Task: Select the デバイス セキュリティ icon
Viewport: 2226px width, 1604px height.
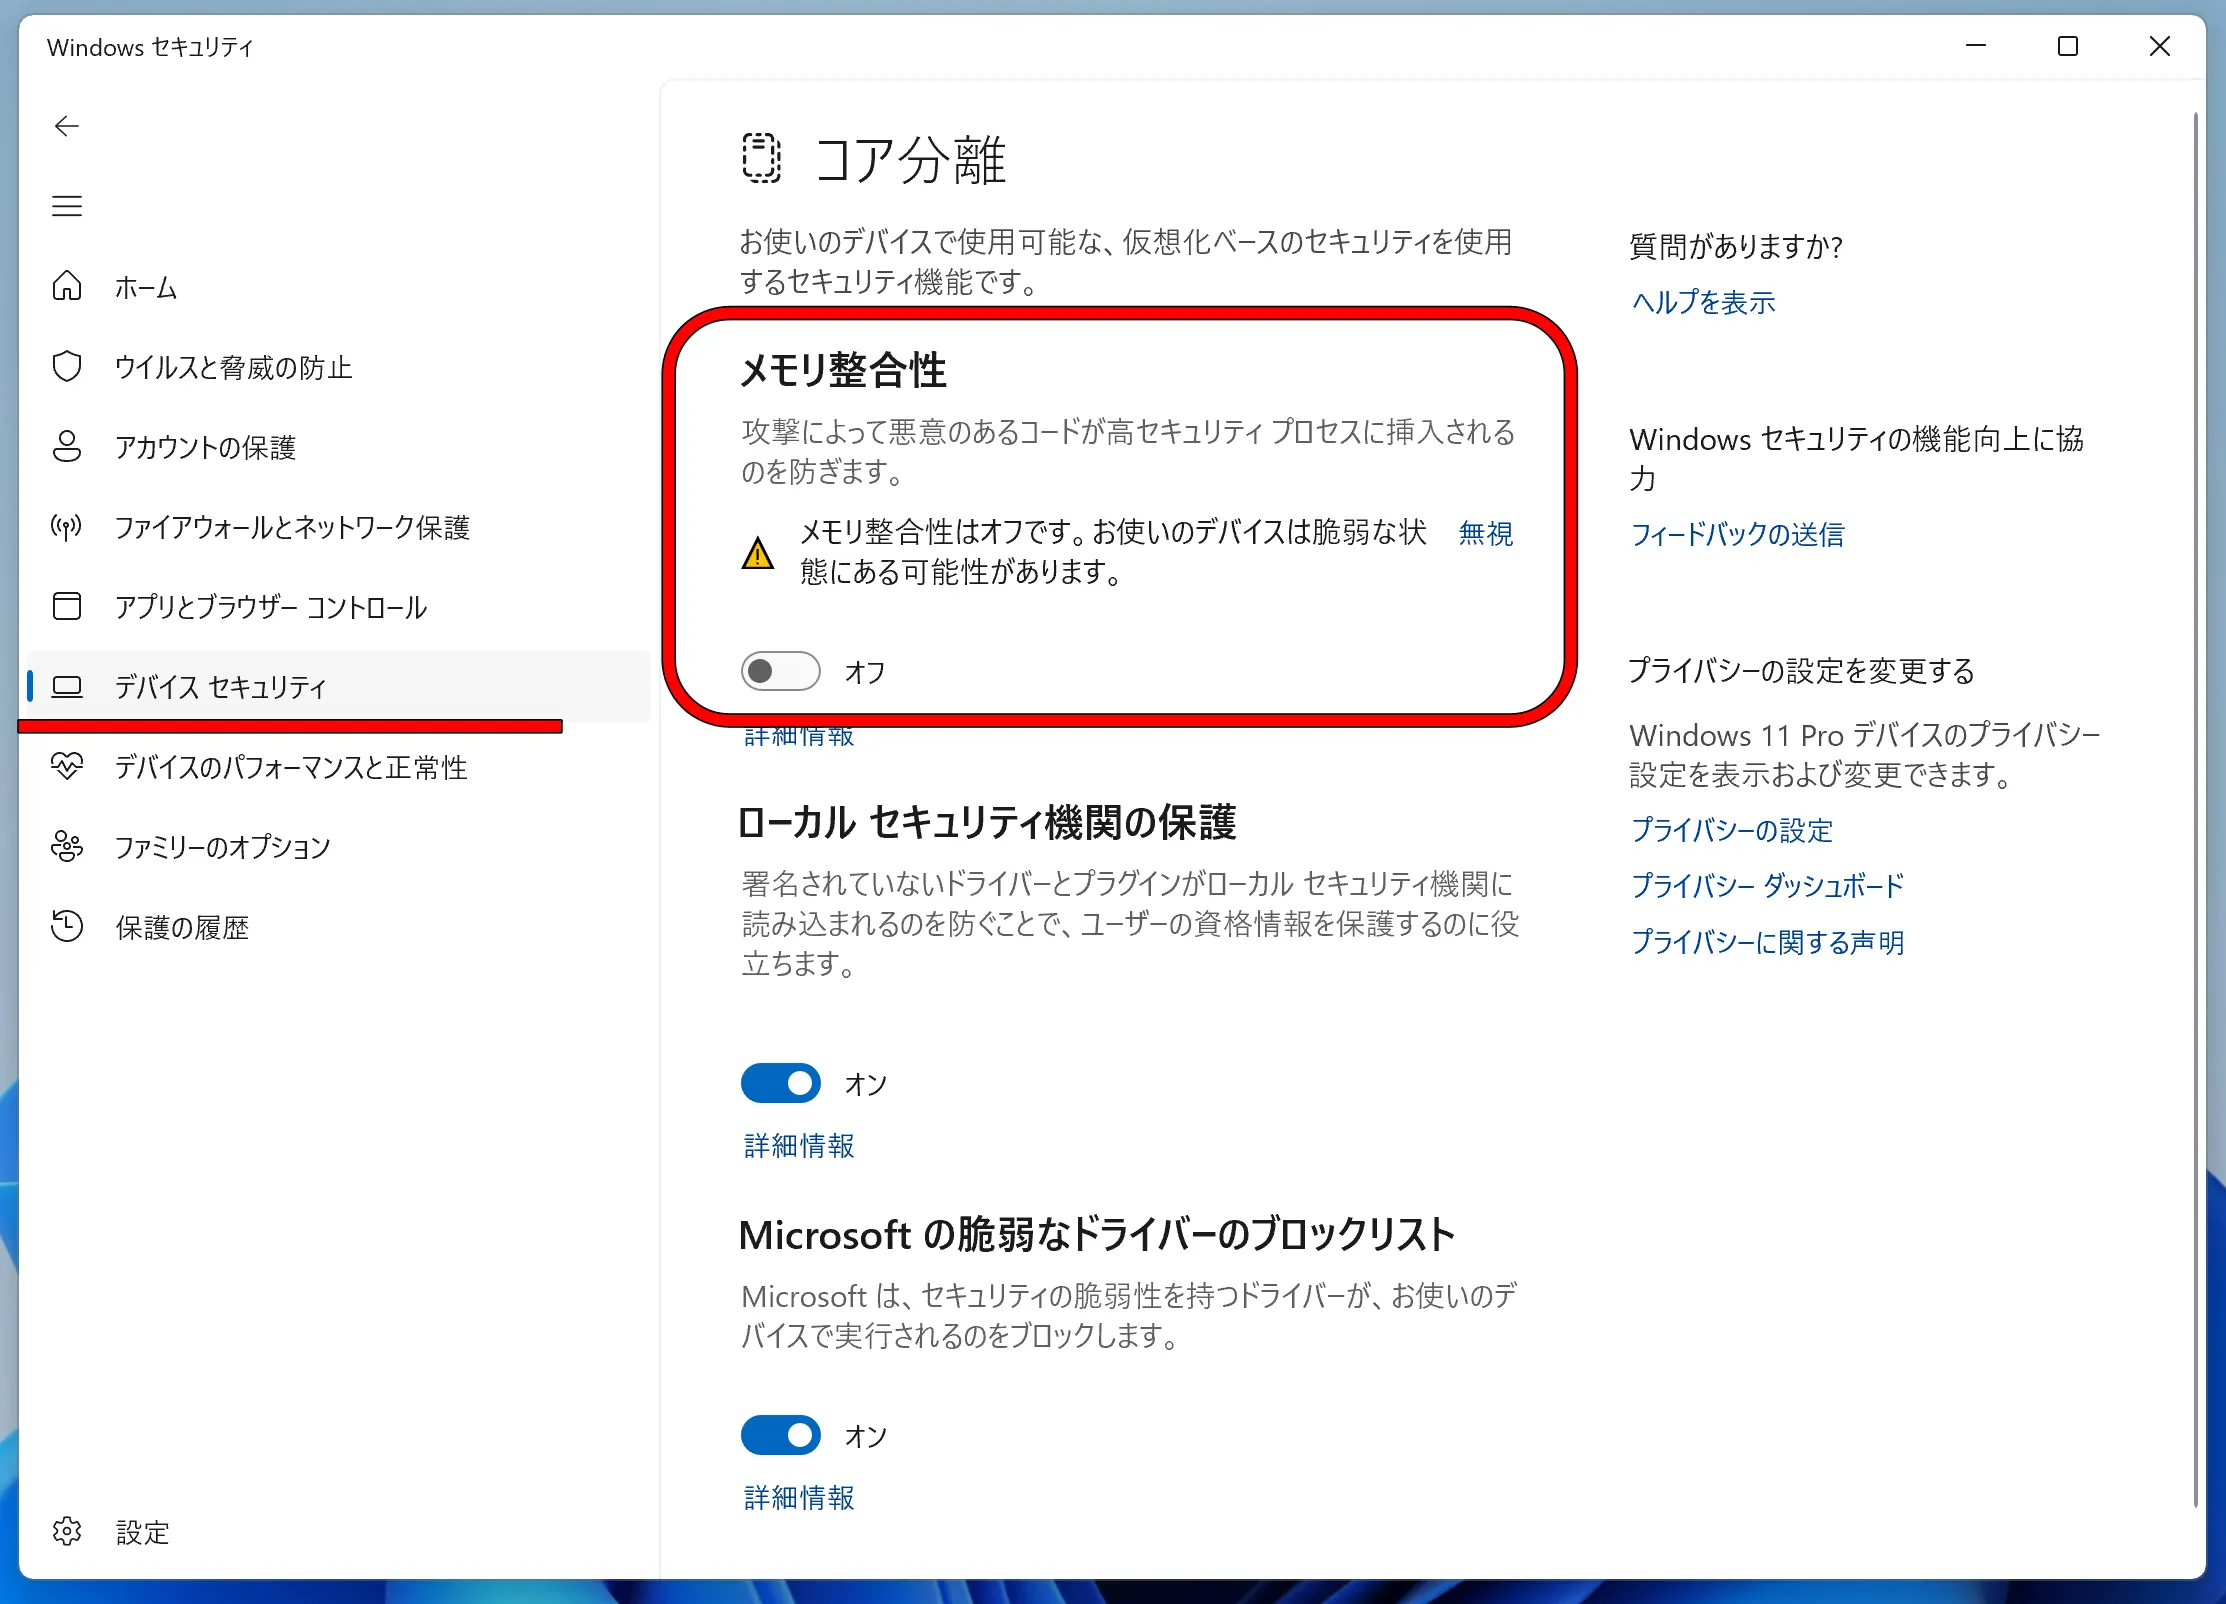Action: point(66,687)
